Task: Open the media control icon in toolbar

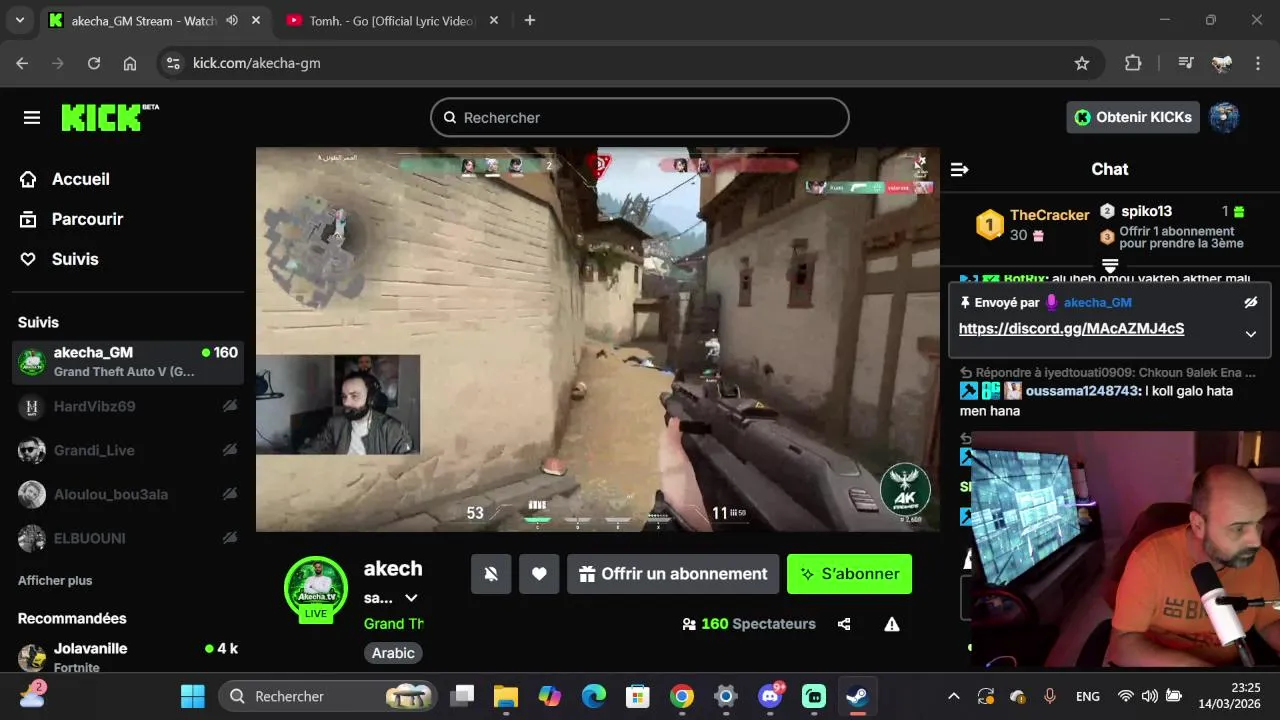Action: (x=1186, y=63)
